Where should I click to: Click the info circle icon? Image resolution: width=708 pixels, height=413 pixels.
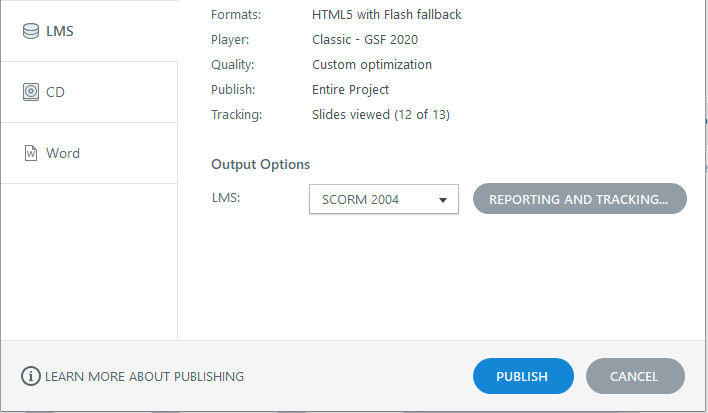[x=31, y=376]
